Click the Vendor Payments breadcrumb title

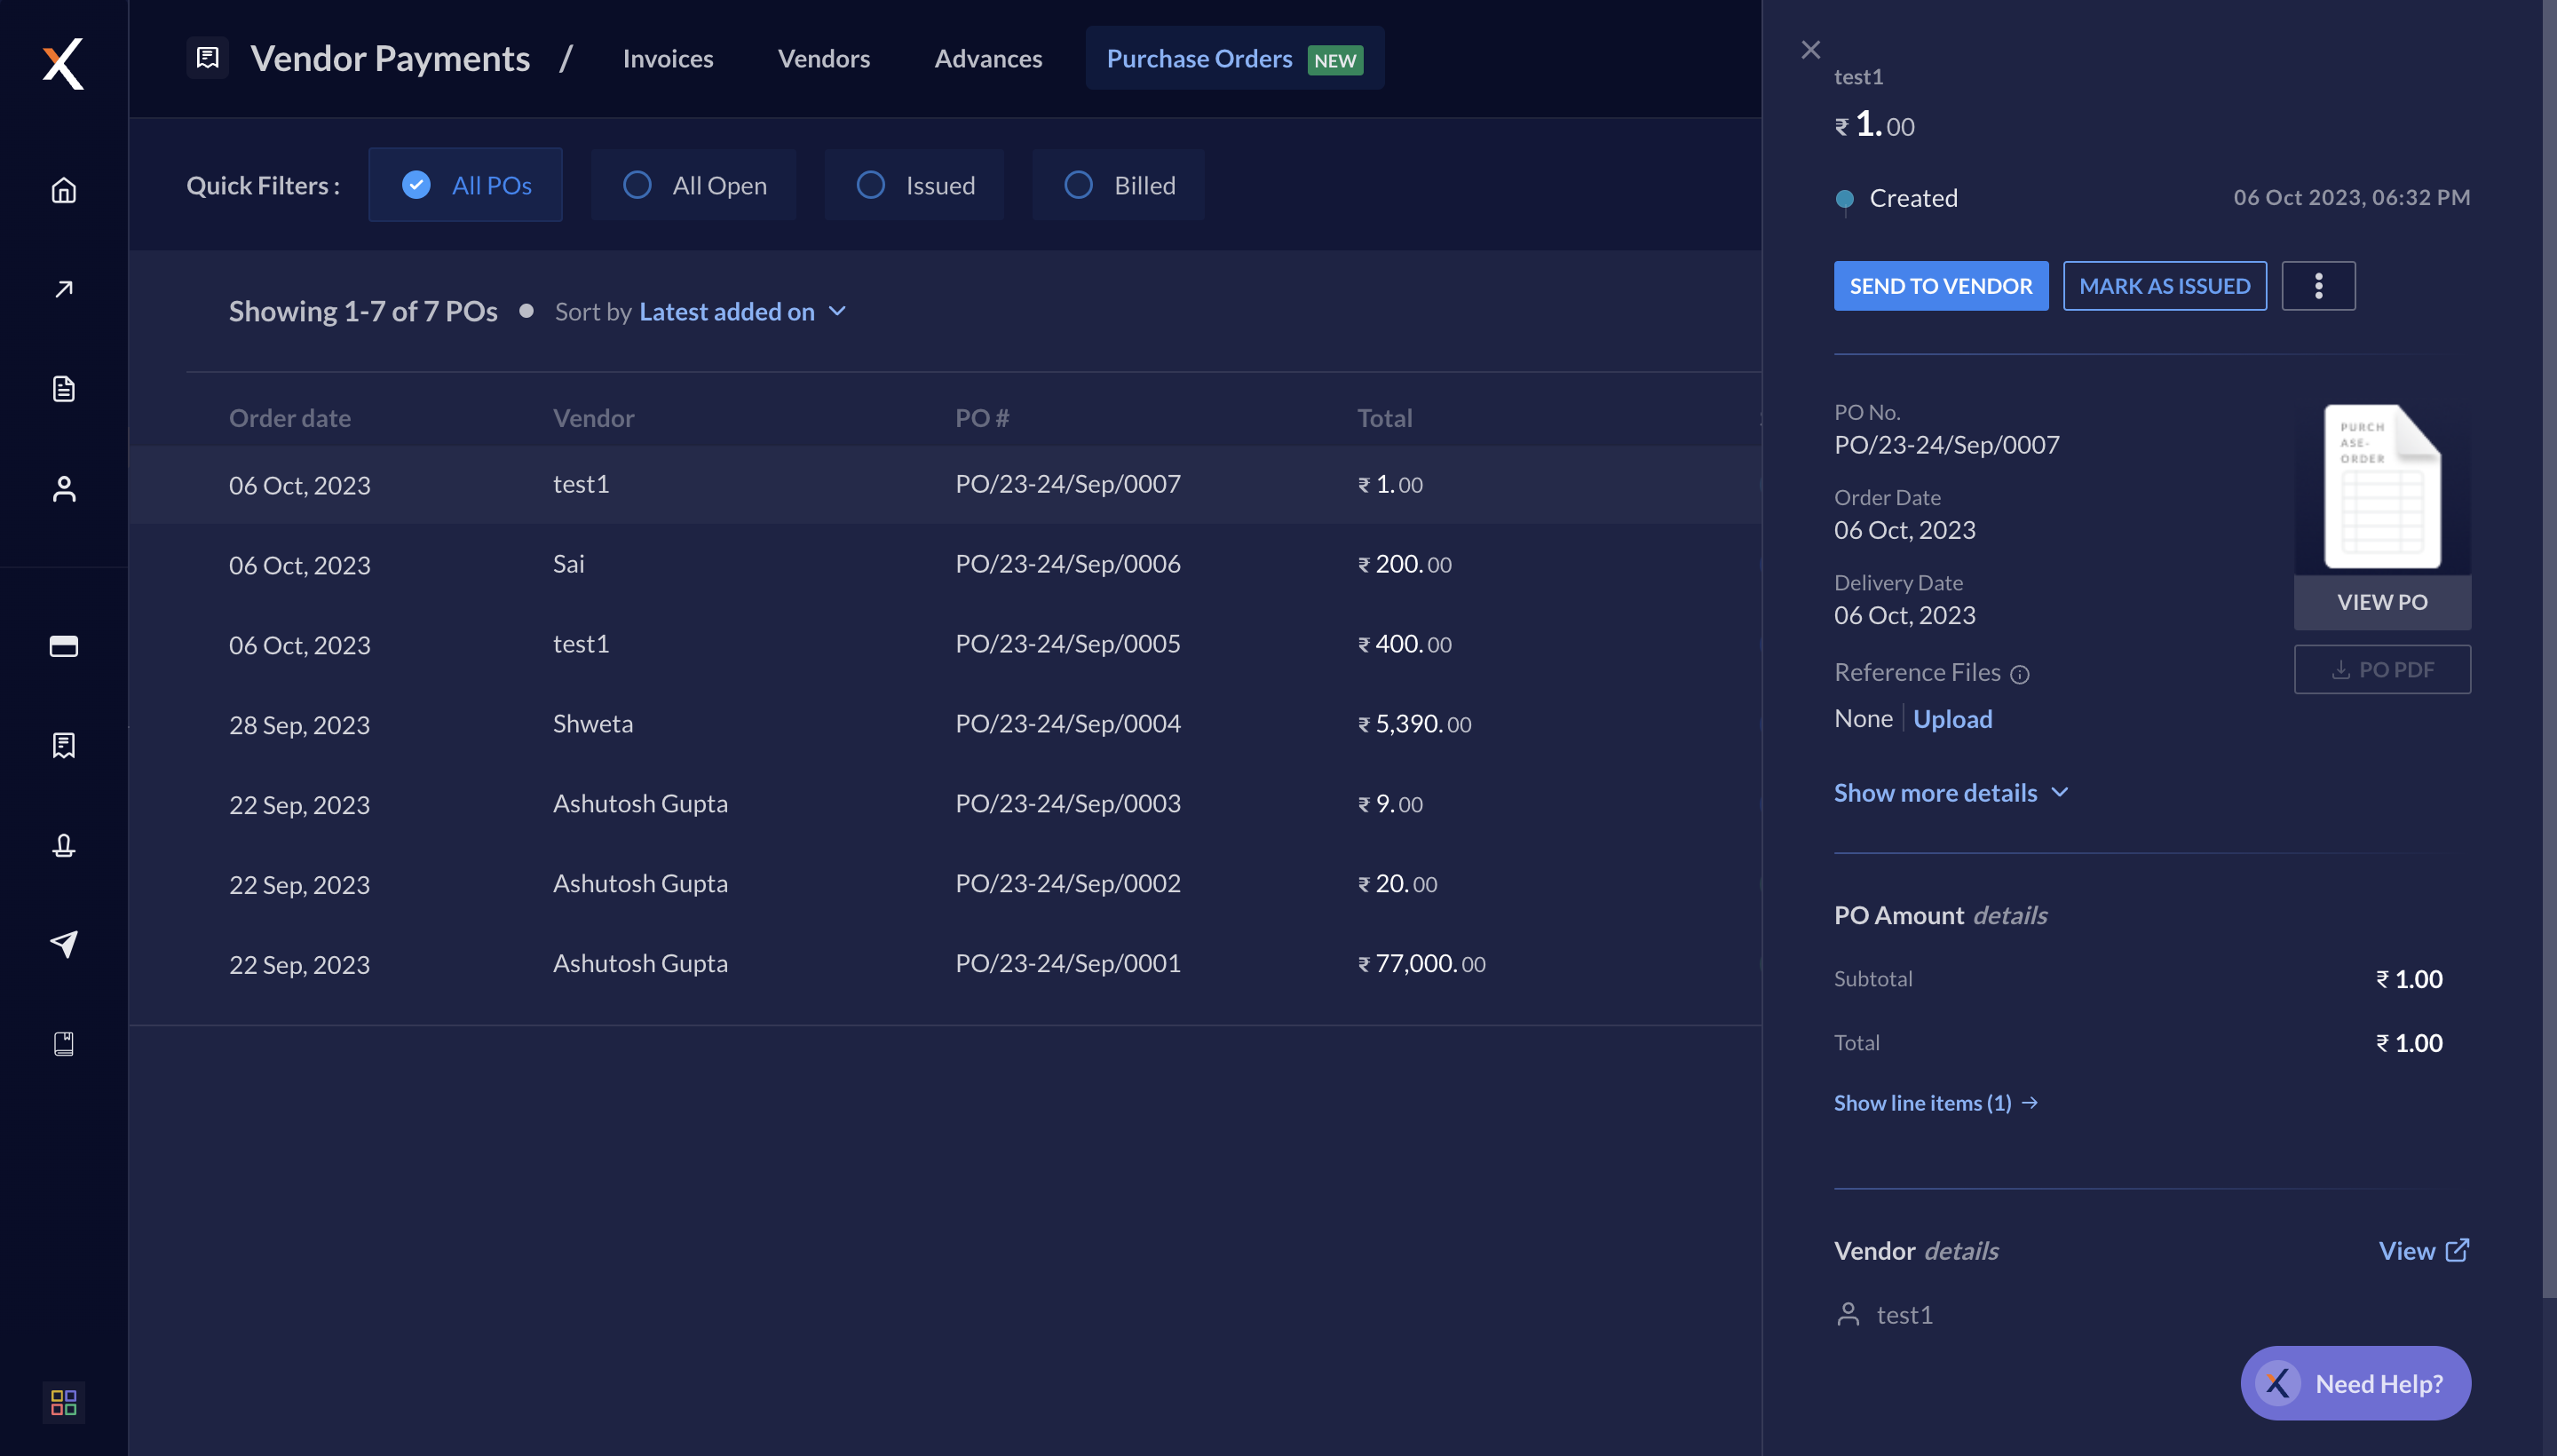(390, 58)
